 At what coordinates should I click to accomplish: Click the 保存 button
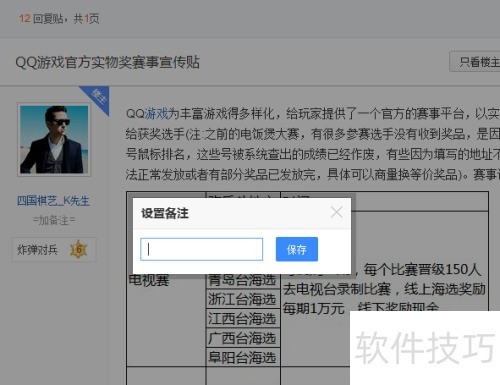[297, 249]
